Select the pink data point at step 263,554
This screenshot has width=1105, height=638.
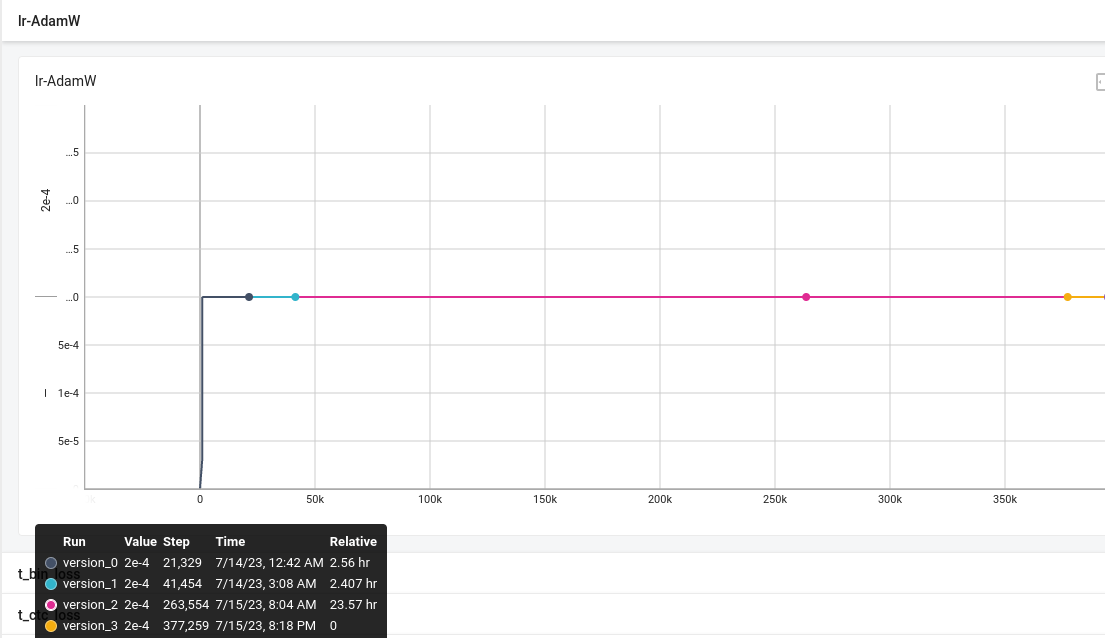point(806,296)
